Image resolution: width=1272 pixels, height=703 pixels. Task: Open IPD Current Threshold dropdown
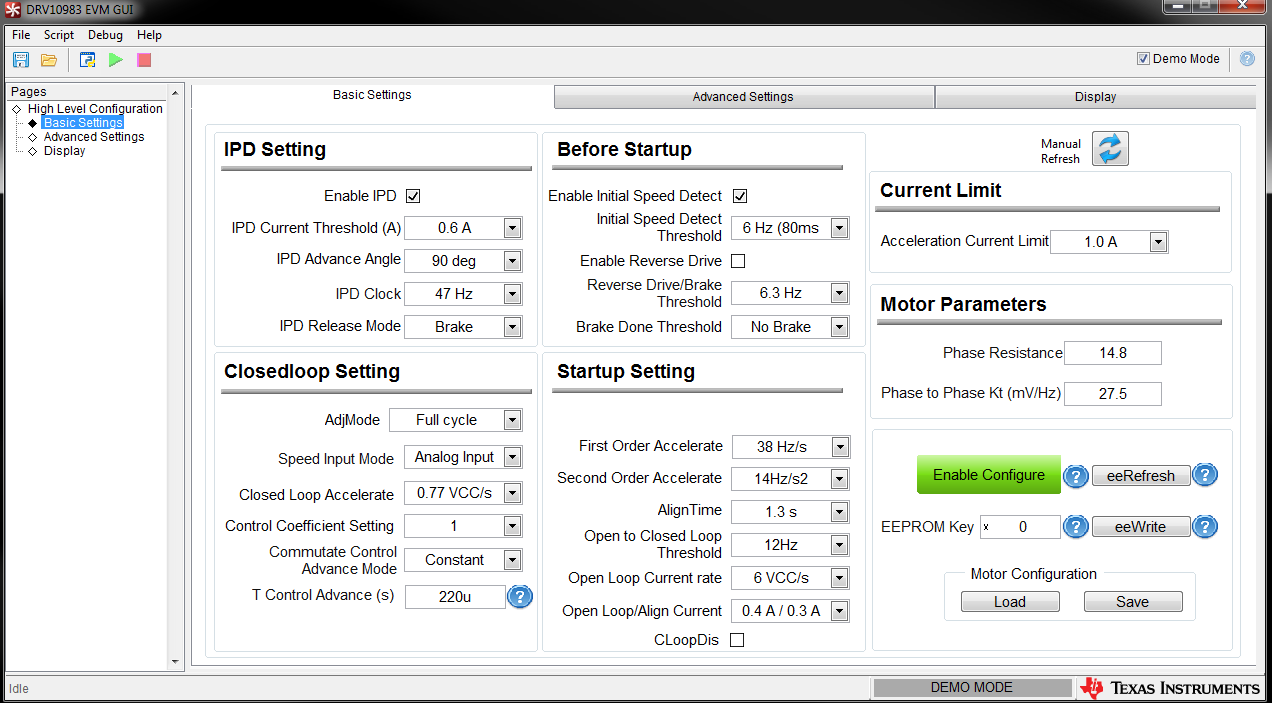[463, 228]
